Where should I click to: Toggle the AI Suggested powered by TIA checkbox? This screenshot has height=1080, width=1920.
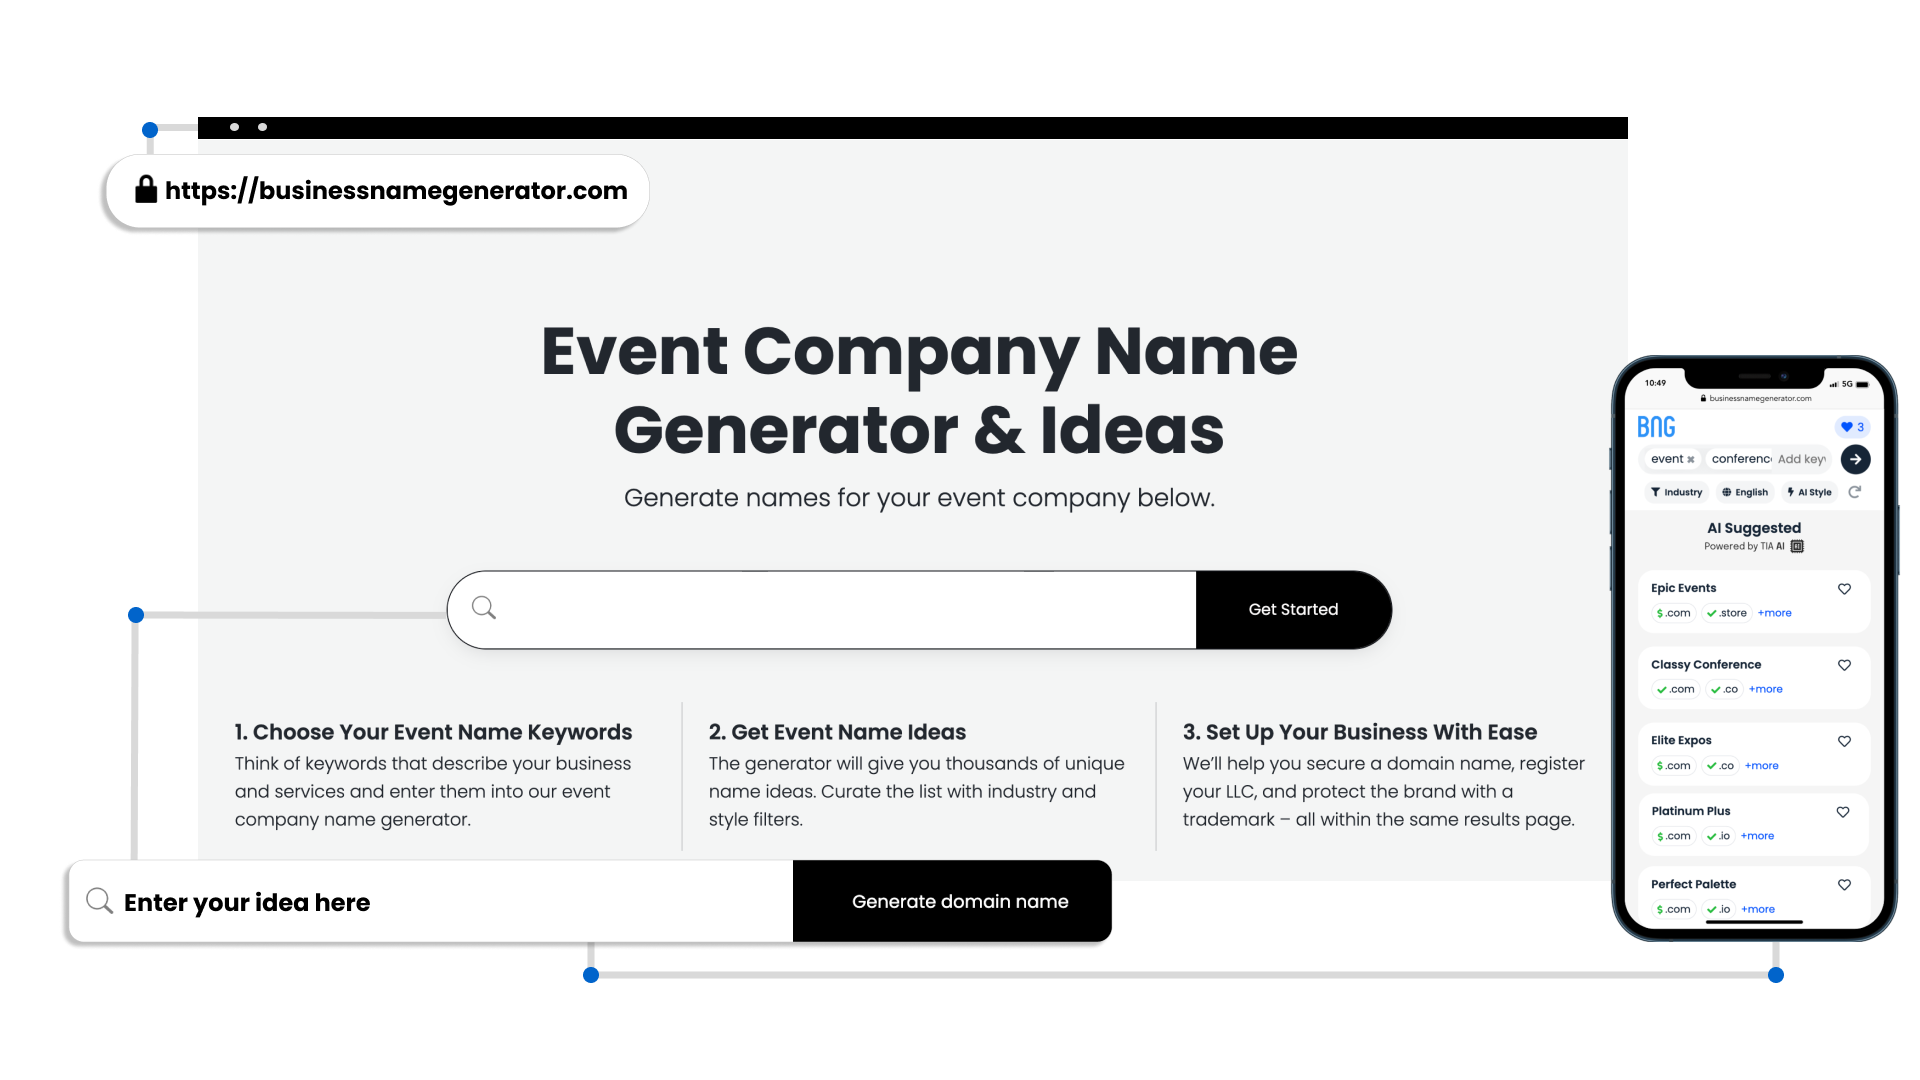[x=1796, y=546]
